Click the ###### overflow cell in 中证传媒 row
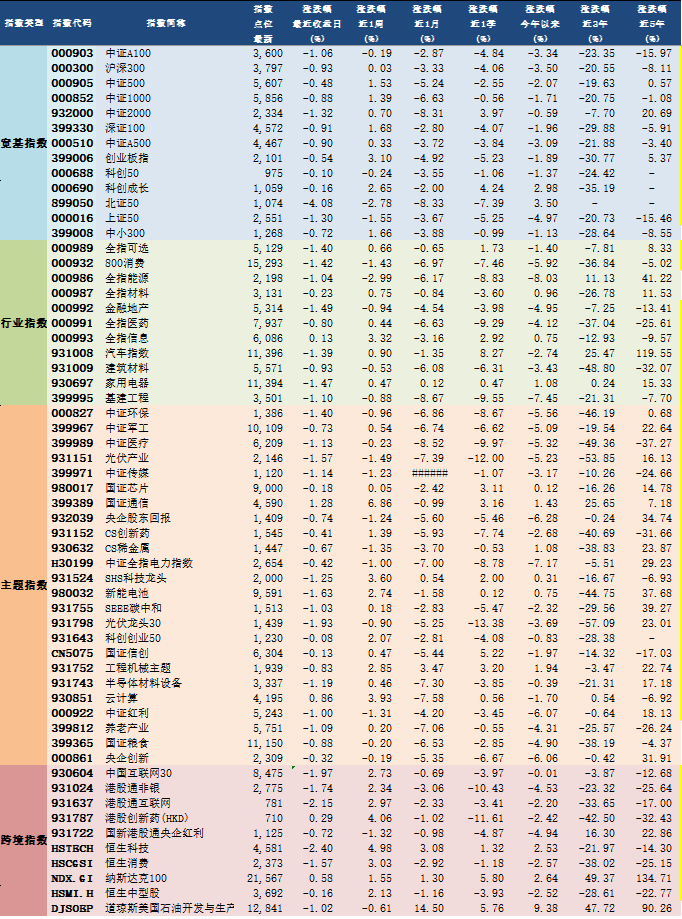Image resolution: width=682 pixels, height=919 pixels. click(429, 473)
